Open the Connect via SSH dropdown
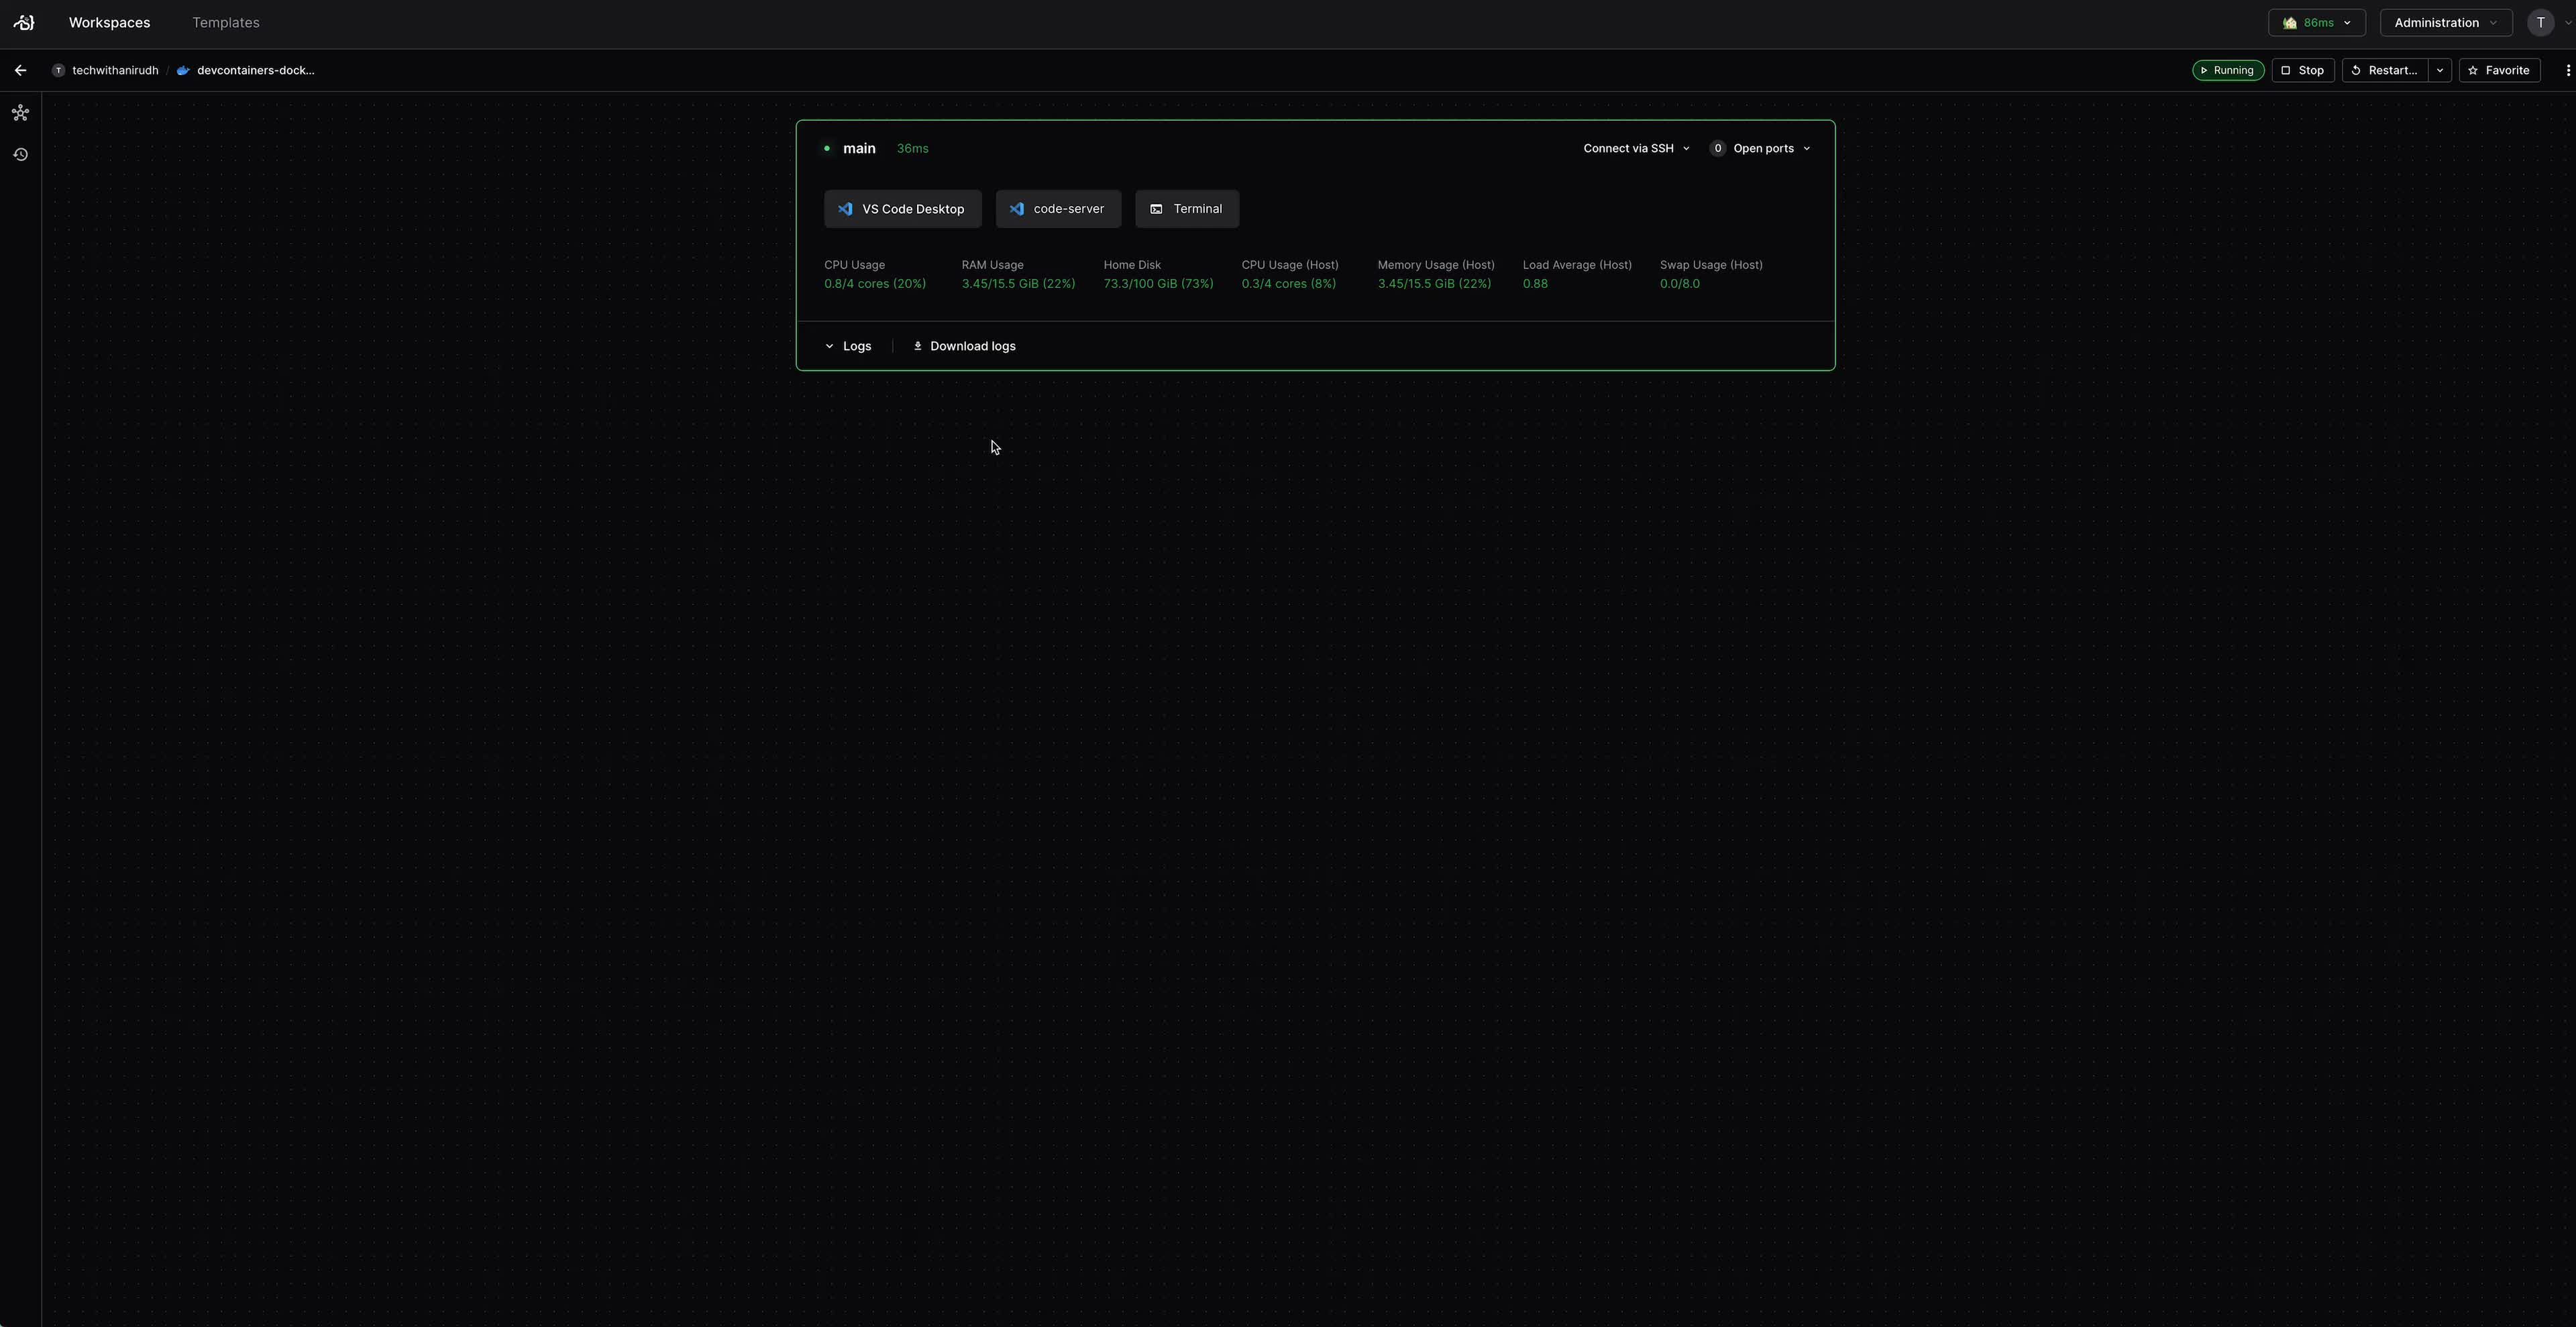 click(1636, 148)
